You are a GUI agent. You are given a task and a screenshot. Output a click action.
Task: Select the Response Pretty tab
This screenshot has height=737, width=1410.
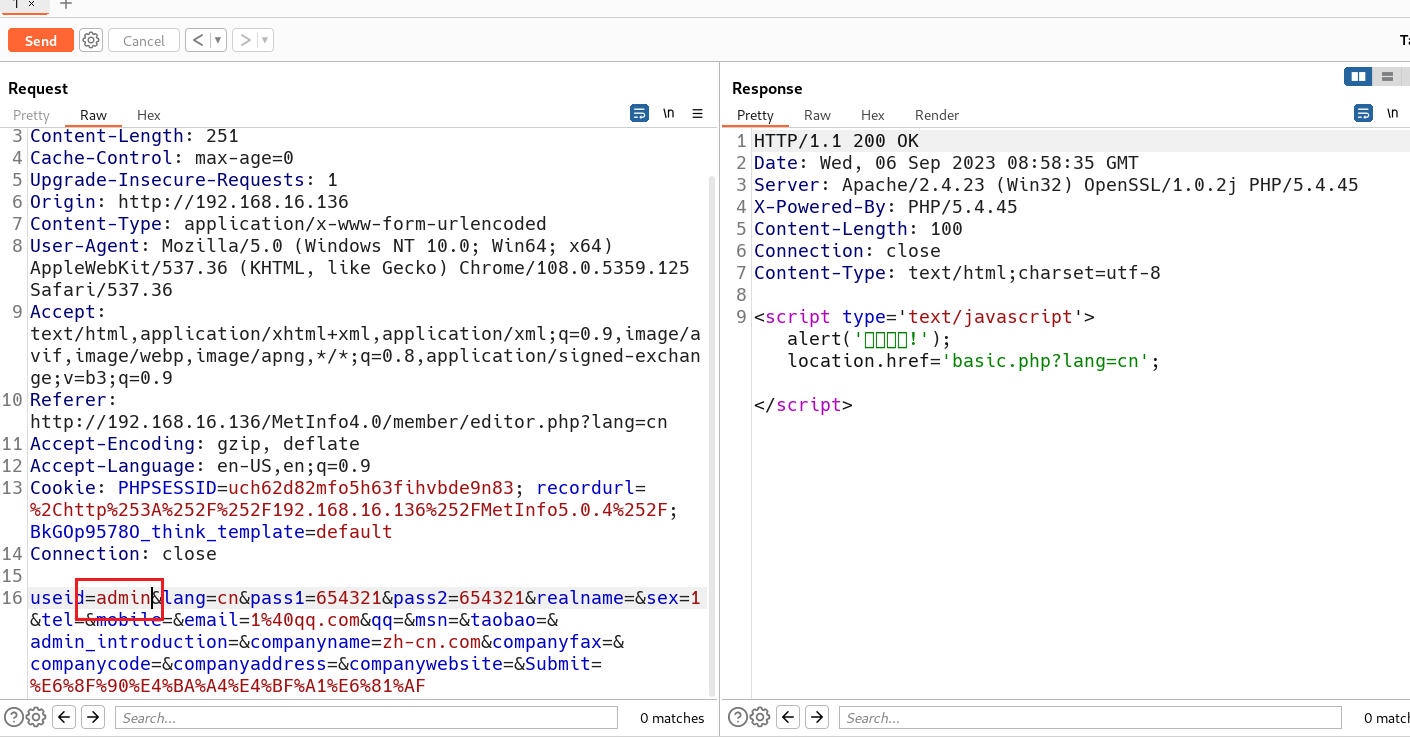tap(755, 115)
